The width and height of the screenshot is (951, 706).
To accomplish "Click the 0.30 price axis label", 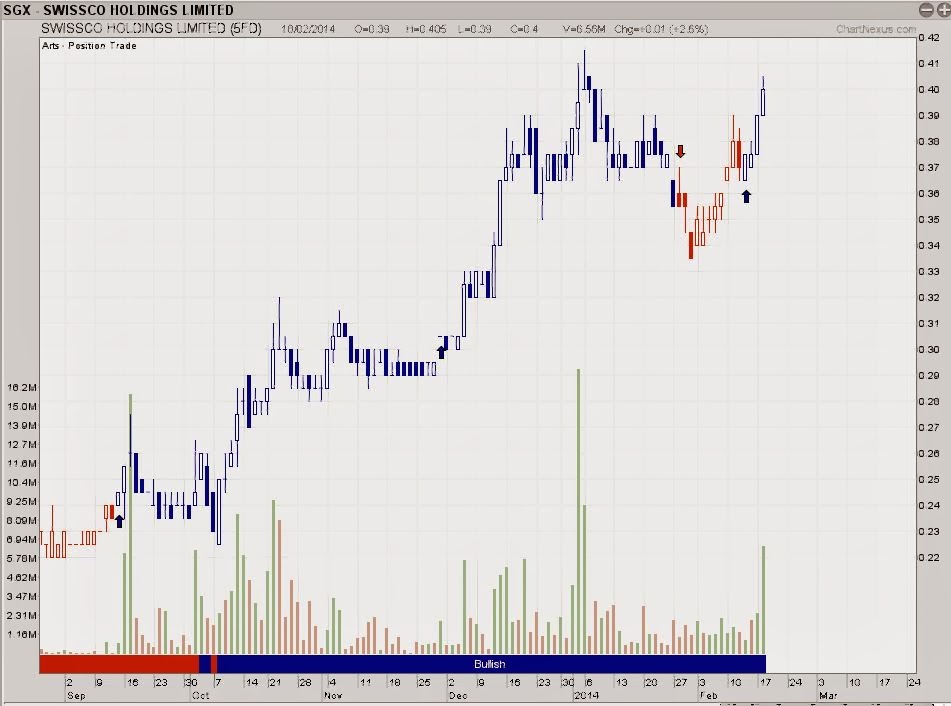I will click(929, 349).
